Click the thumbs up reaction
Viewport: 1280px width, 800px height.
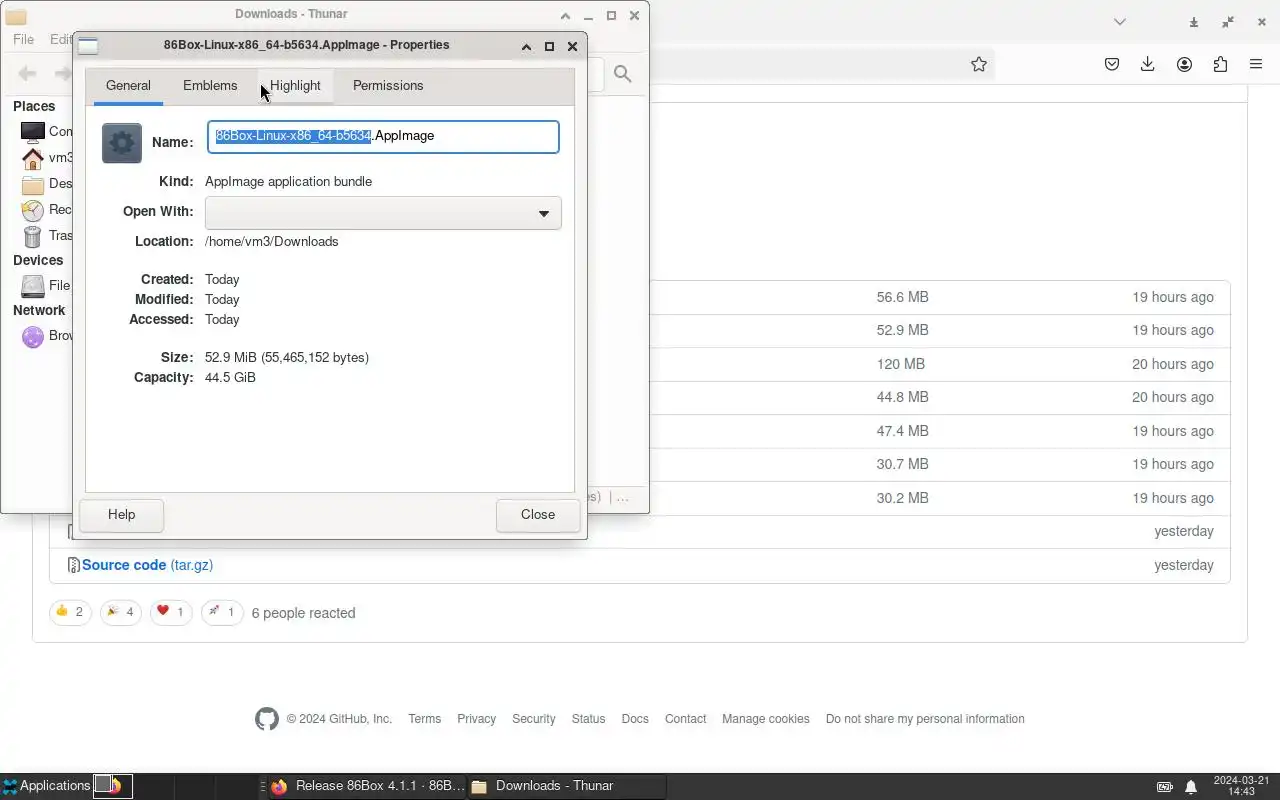pos(70,612)
